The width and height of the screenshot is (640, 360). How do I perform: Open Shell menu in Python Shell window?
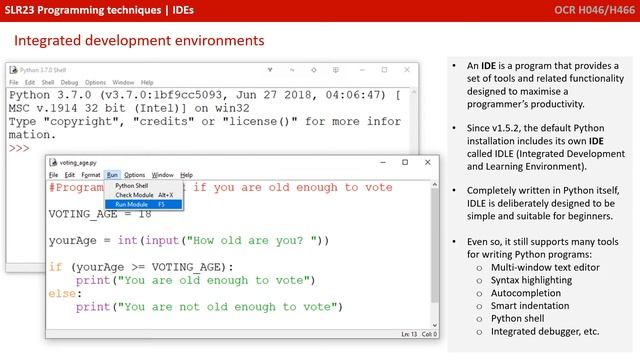coord(48,82)
